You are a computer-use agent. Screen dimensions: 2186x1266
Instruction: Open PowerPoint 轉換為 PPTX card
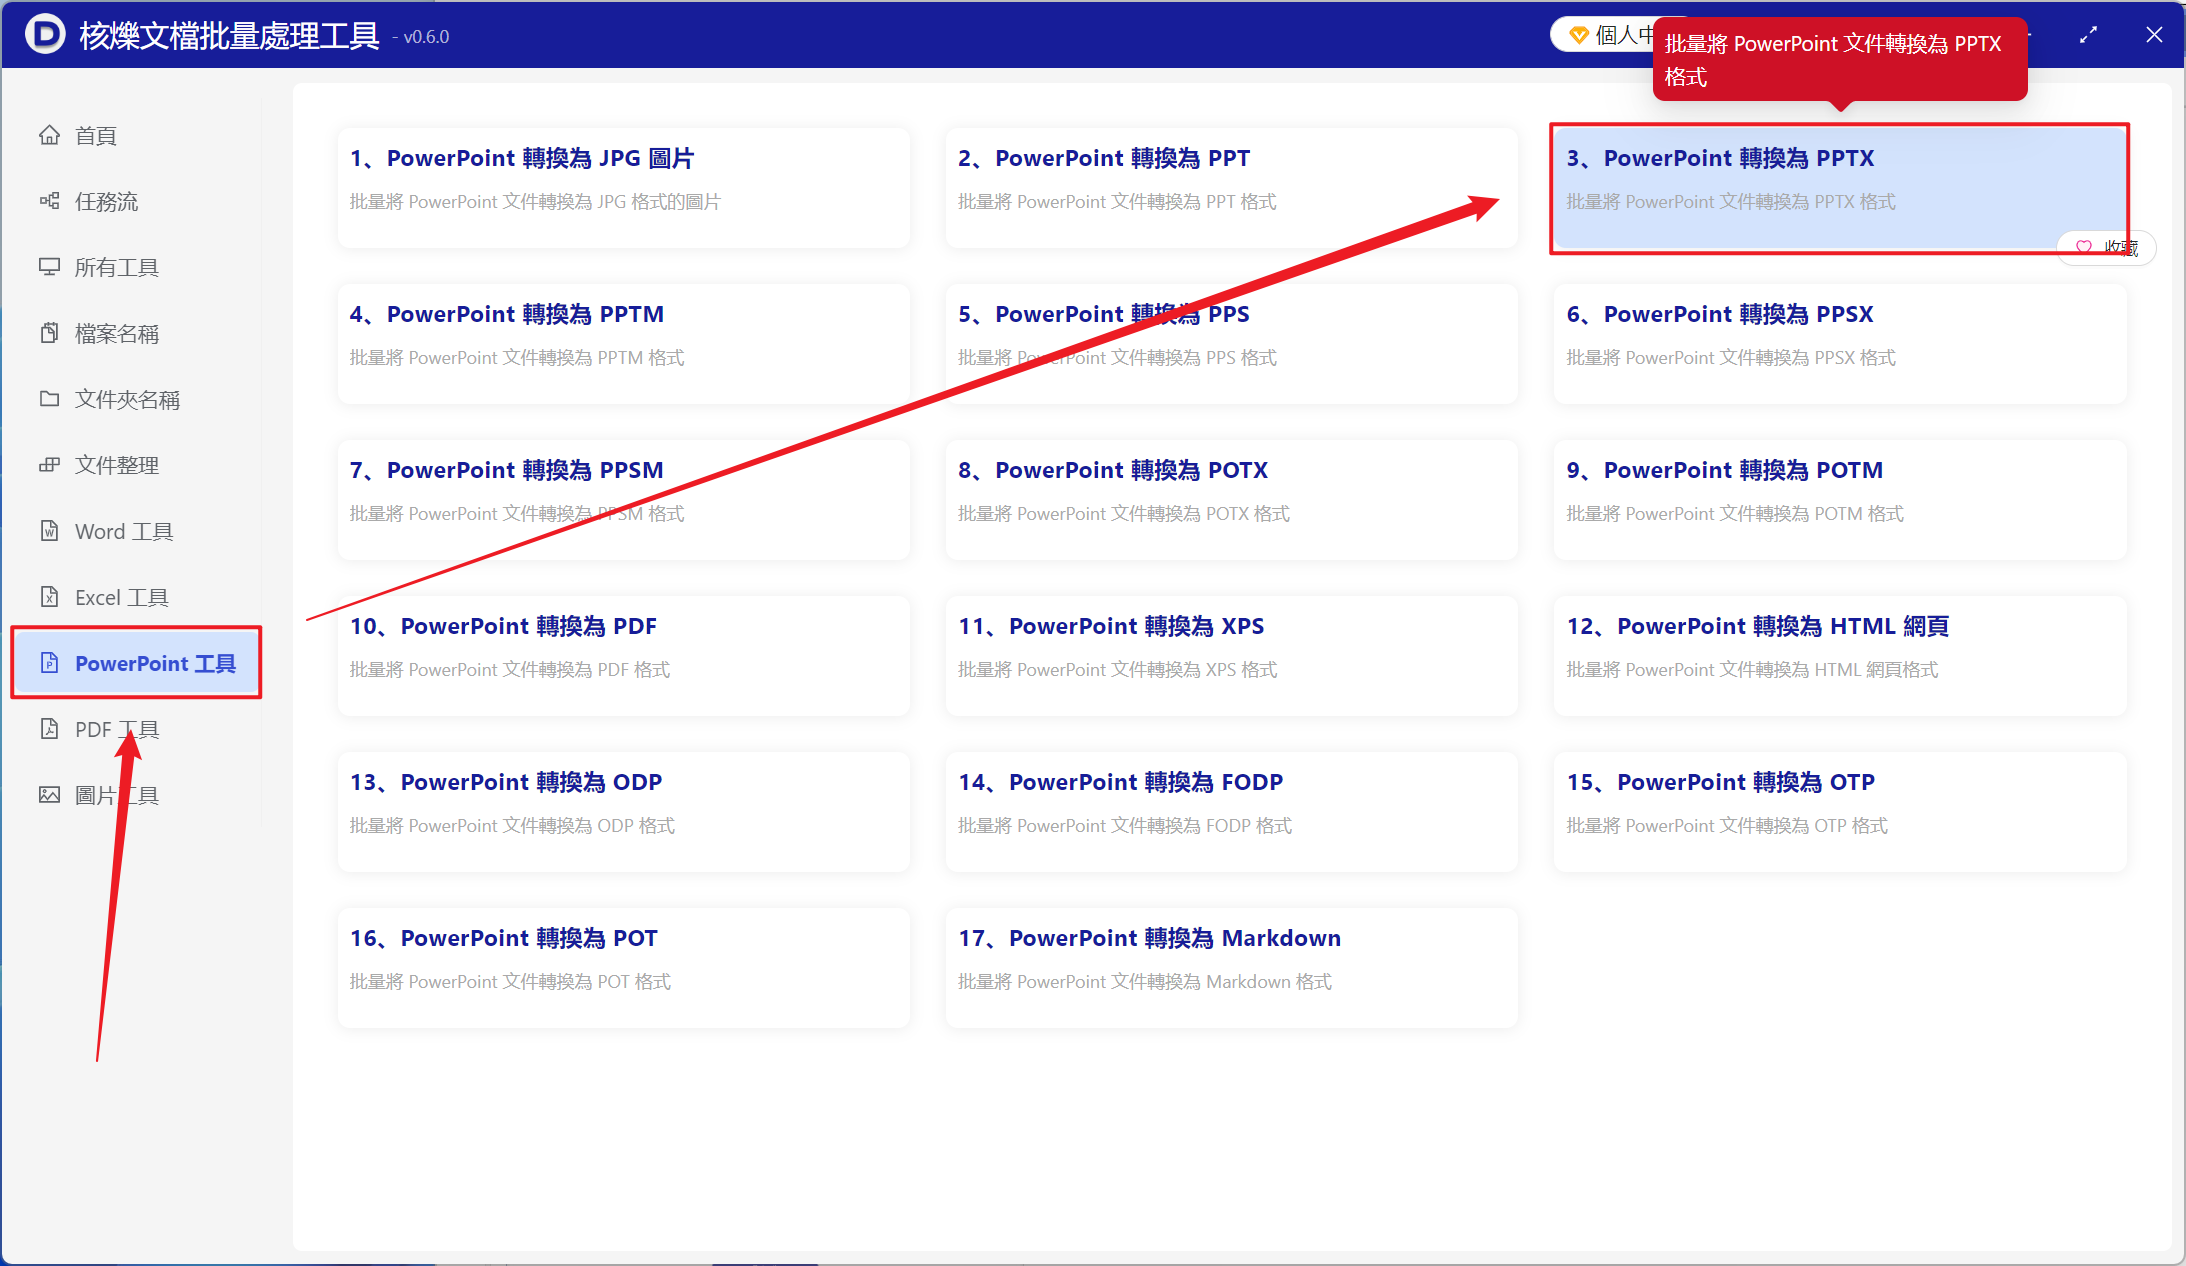(x=1840, y=188)
